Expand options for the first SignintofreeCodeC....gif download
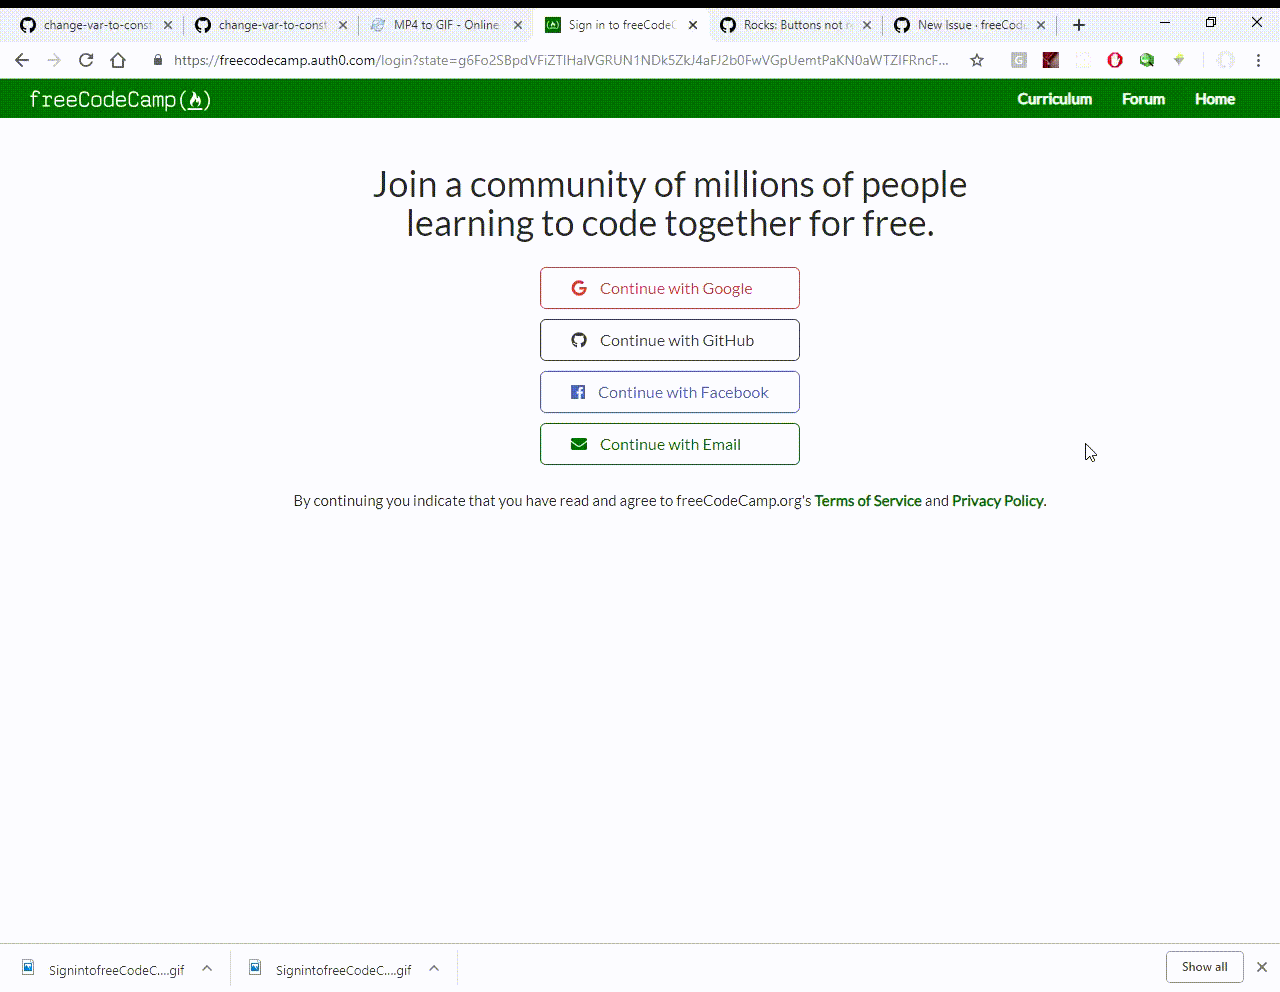This screenshot has width=1280, height=992. click(207, 968)
